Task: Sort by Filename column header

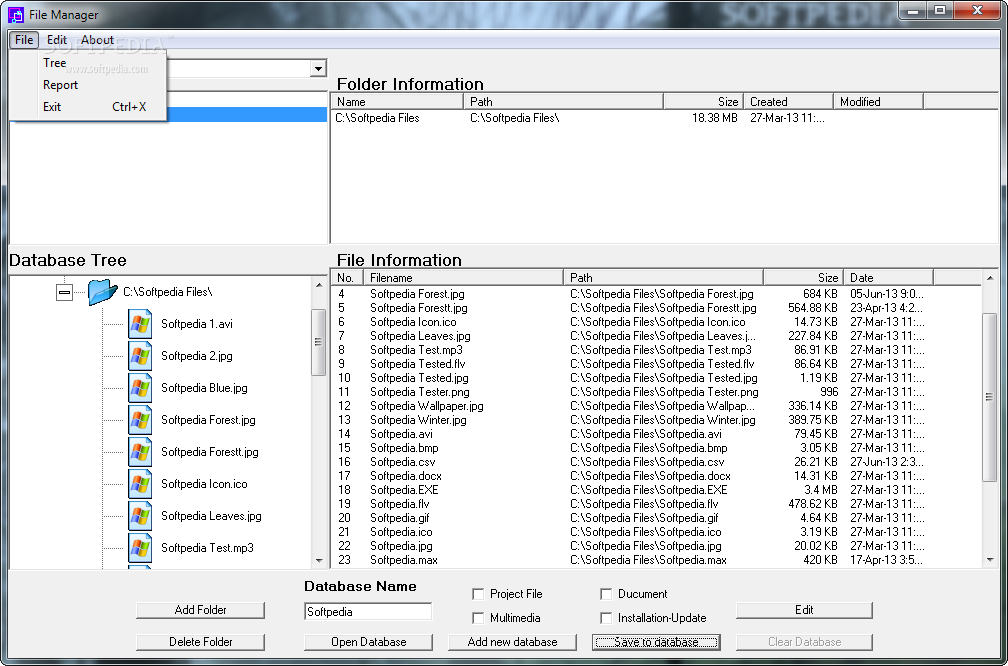Action: 463,278
